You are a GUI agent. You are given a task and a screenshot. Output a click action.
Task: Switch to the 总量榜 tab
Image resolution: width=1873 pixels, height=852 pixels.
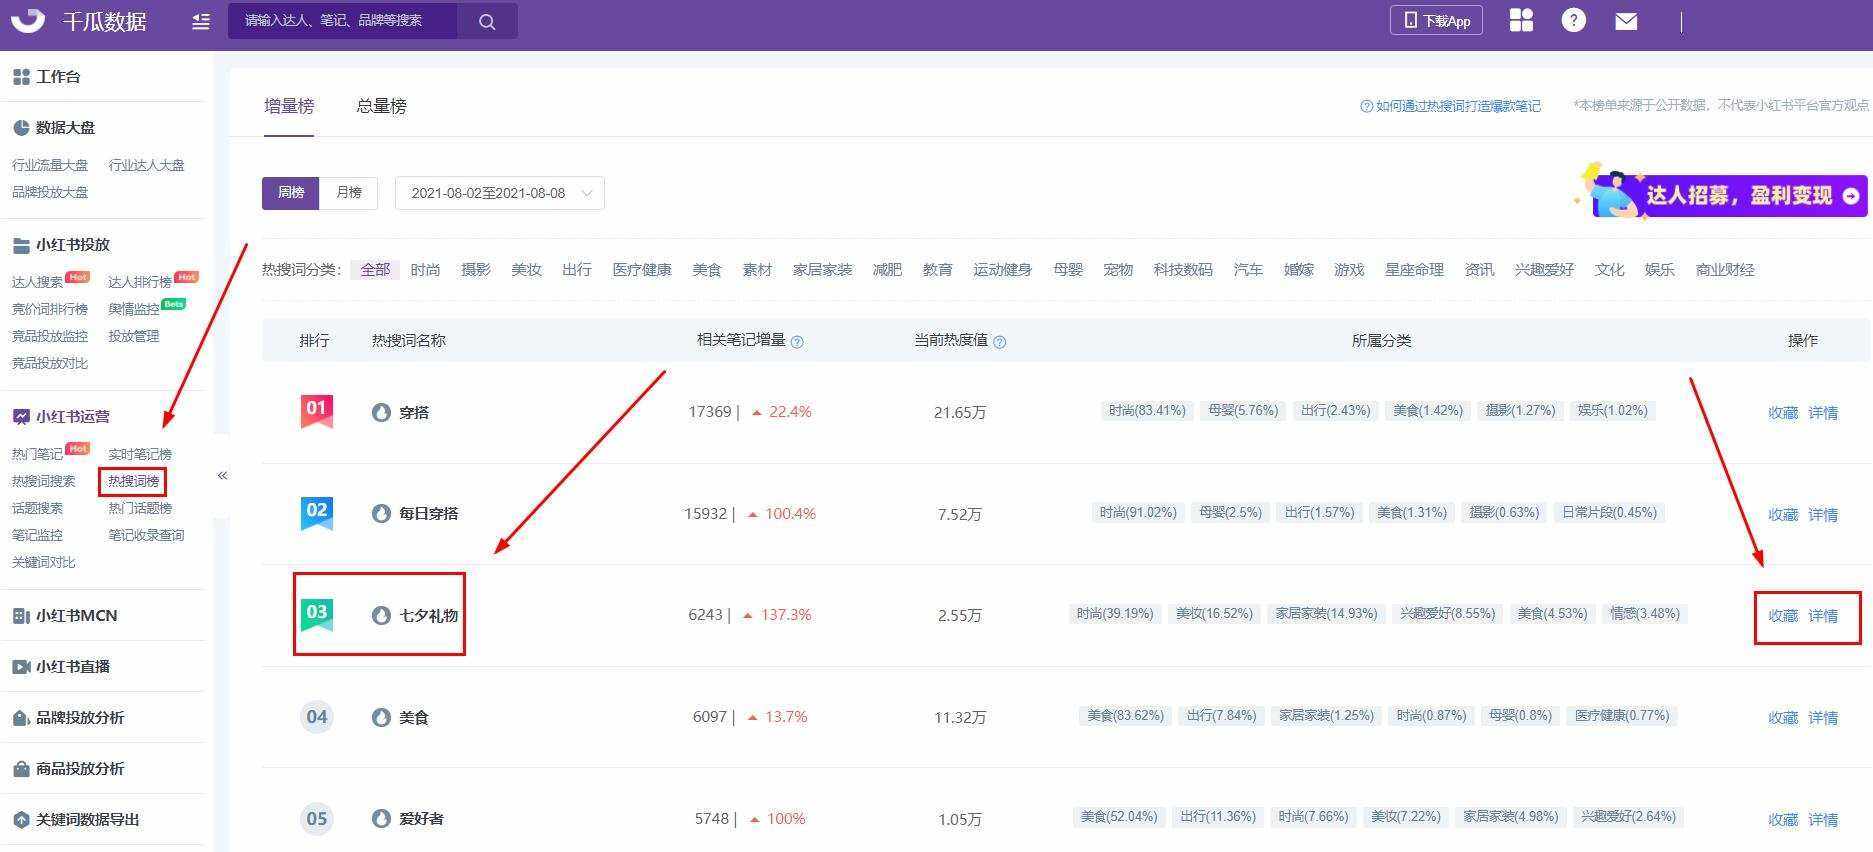point(381,106)
